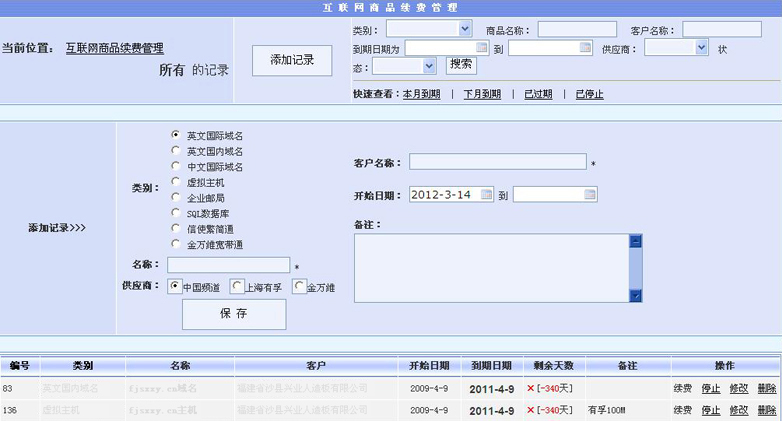Choose the SQL数据库 radio option

[x=176, y=213]
